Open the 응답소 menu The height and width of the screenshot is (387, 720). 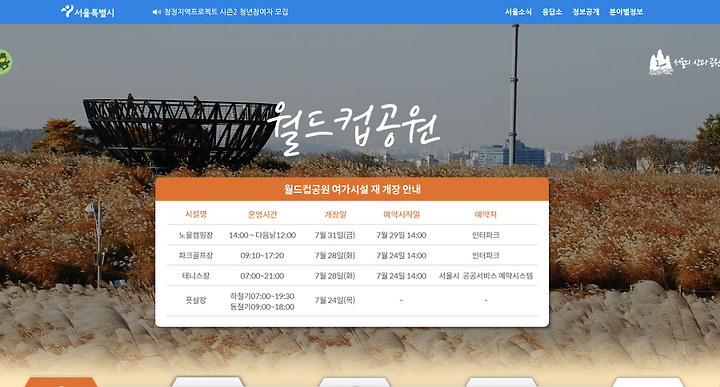552,12
